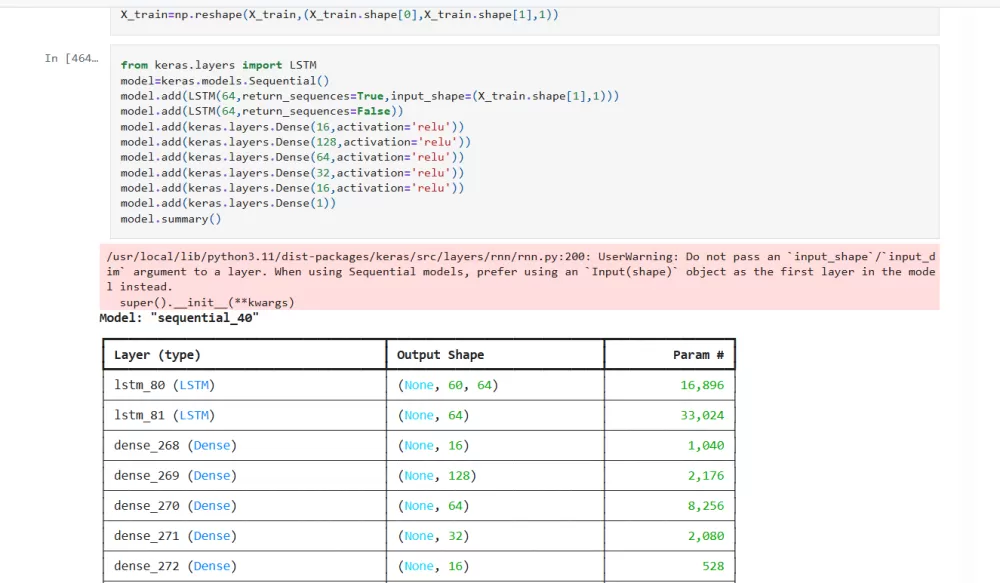Click the 'Output Shape' column header
This screenshot has height=583, width=1000.
click(x=440, y=355)
